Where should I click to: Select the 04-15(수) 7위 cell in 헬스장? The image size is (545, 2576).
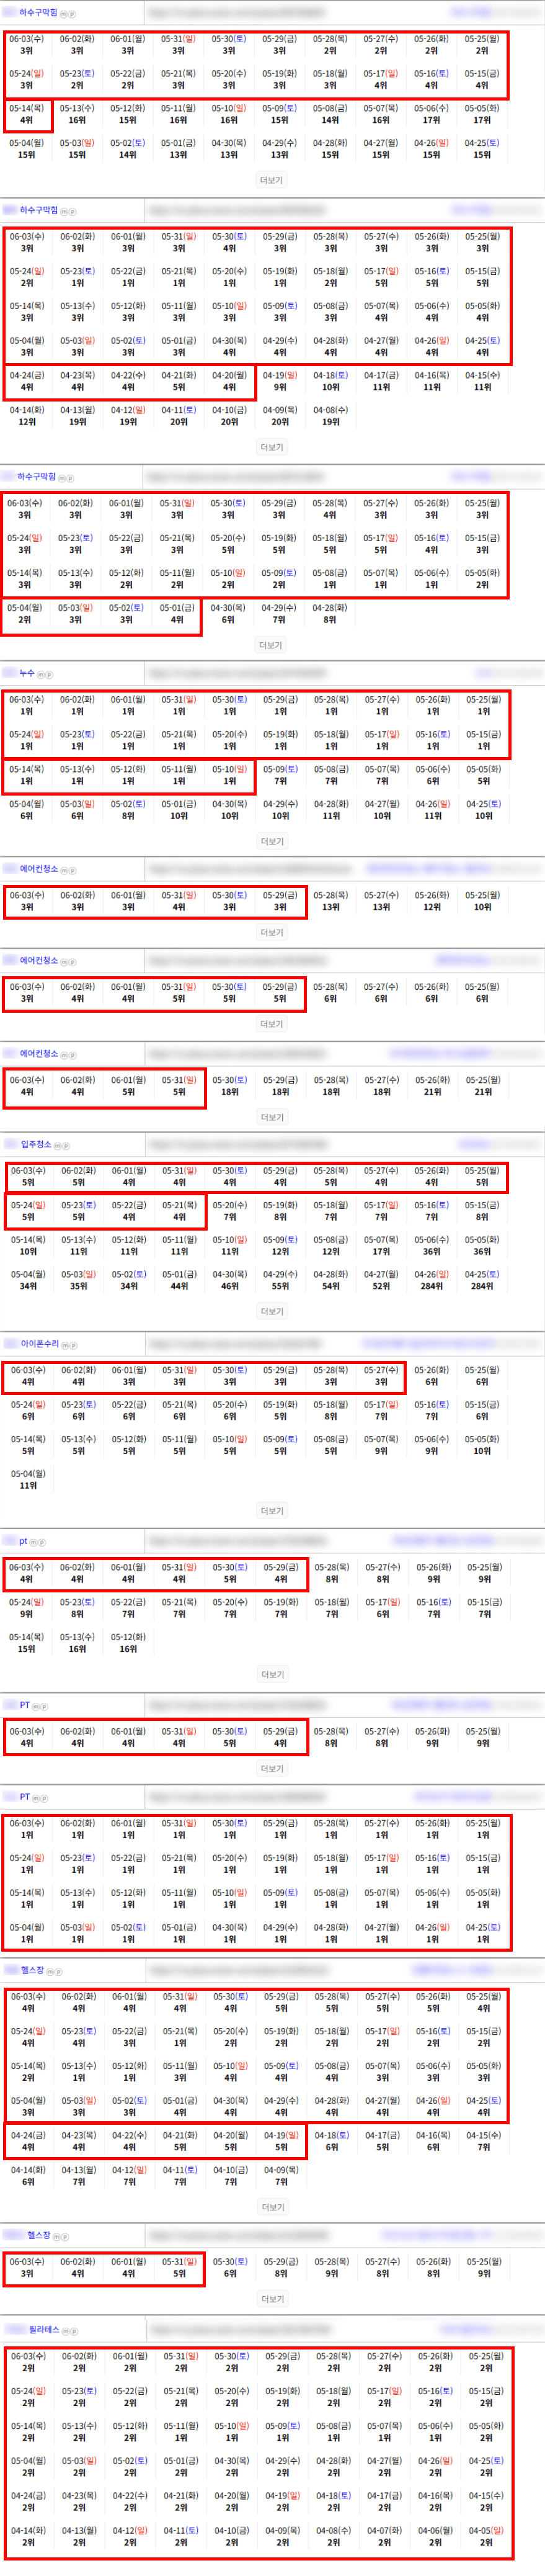(483, 2141)
